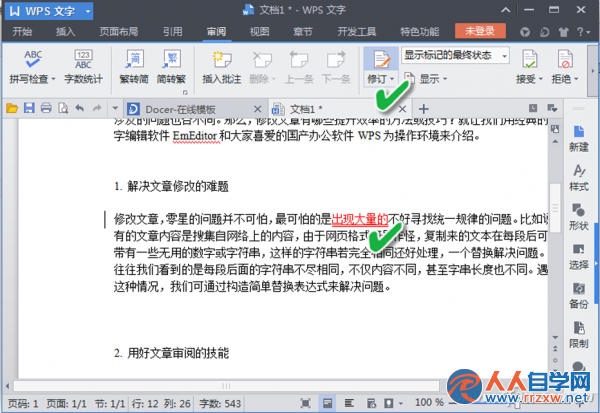Open file with the folder icon
600x413 pixels.
[x=12, y=109]
